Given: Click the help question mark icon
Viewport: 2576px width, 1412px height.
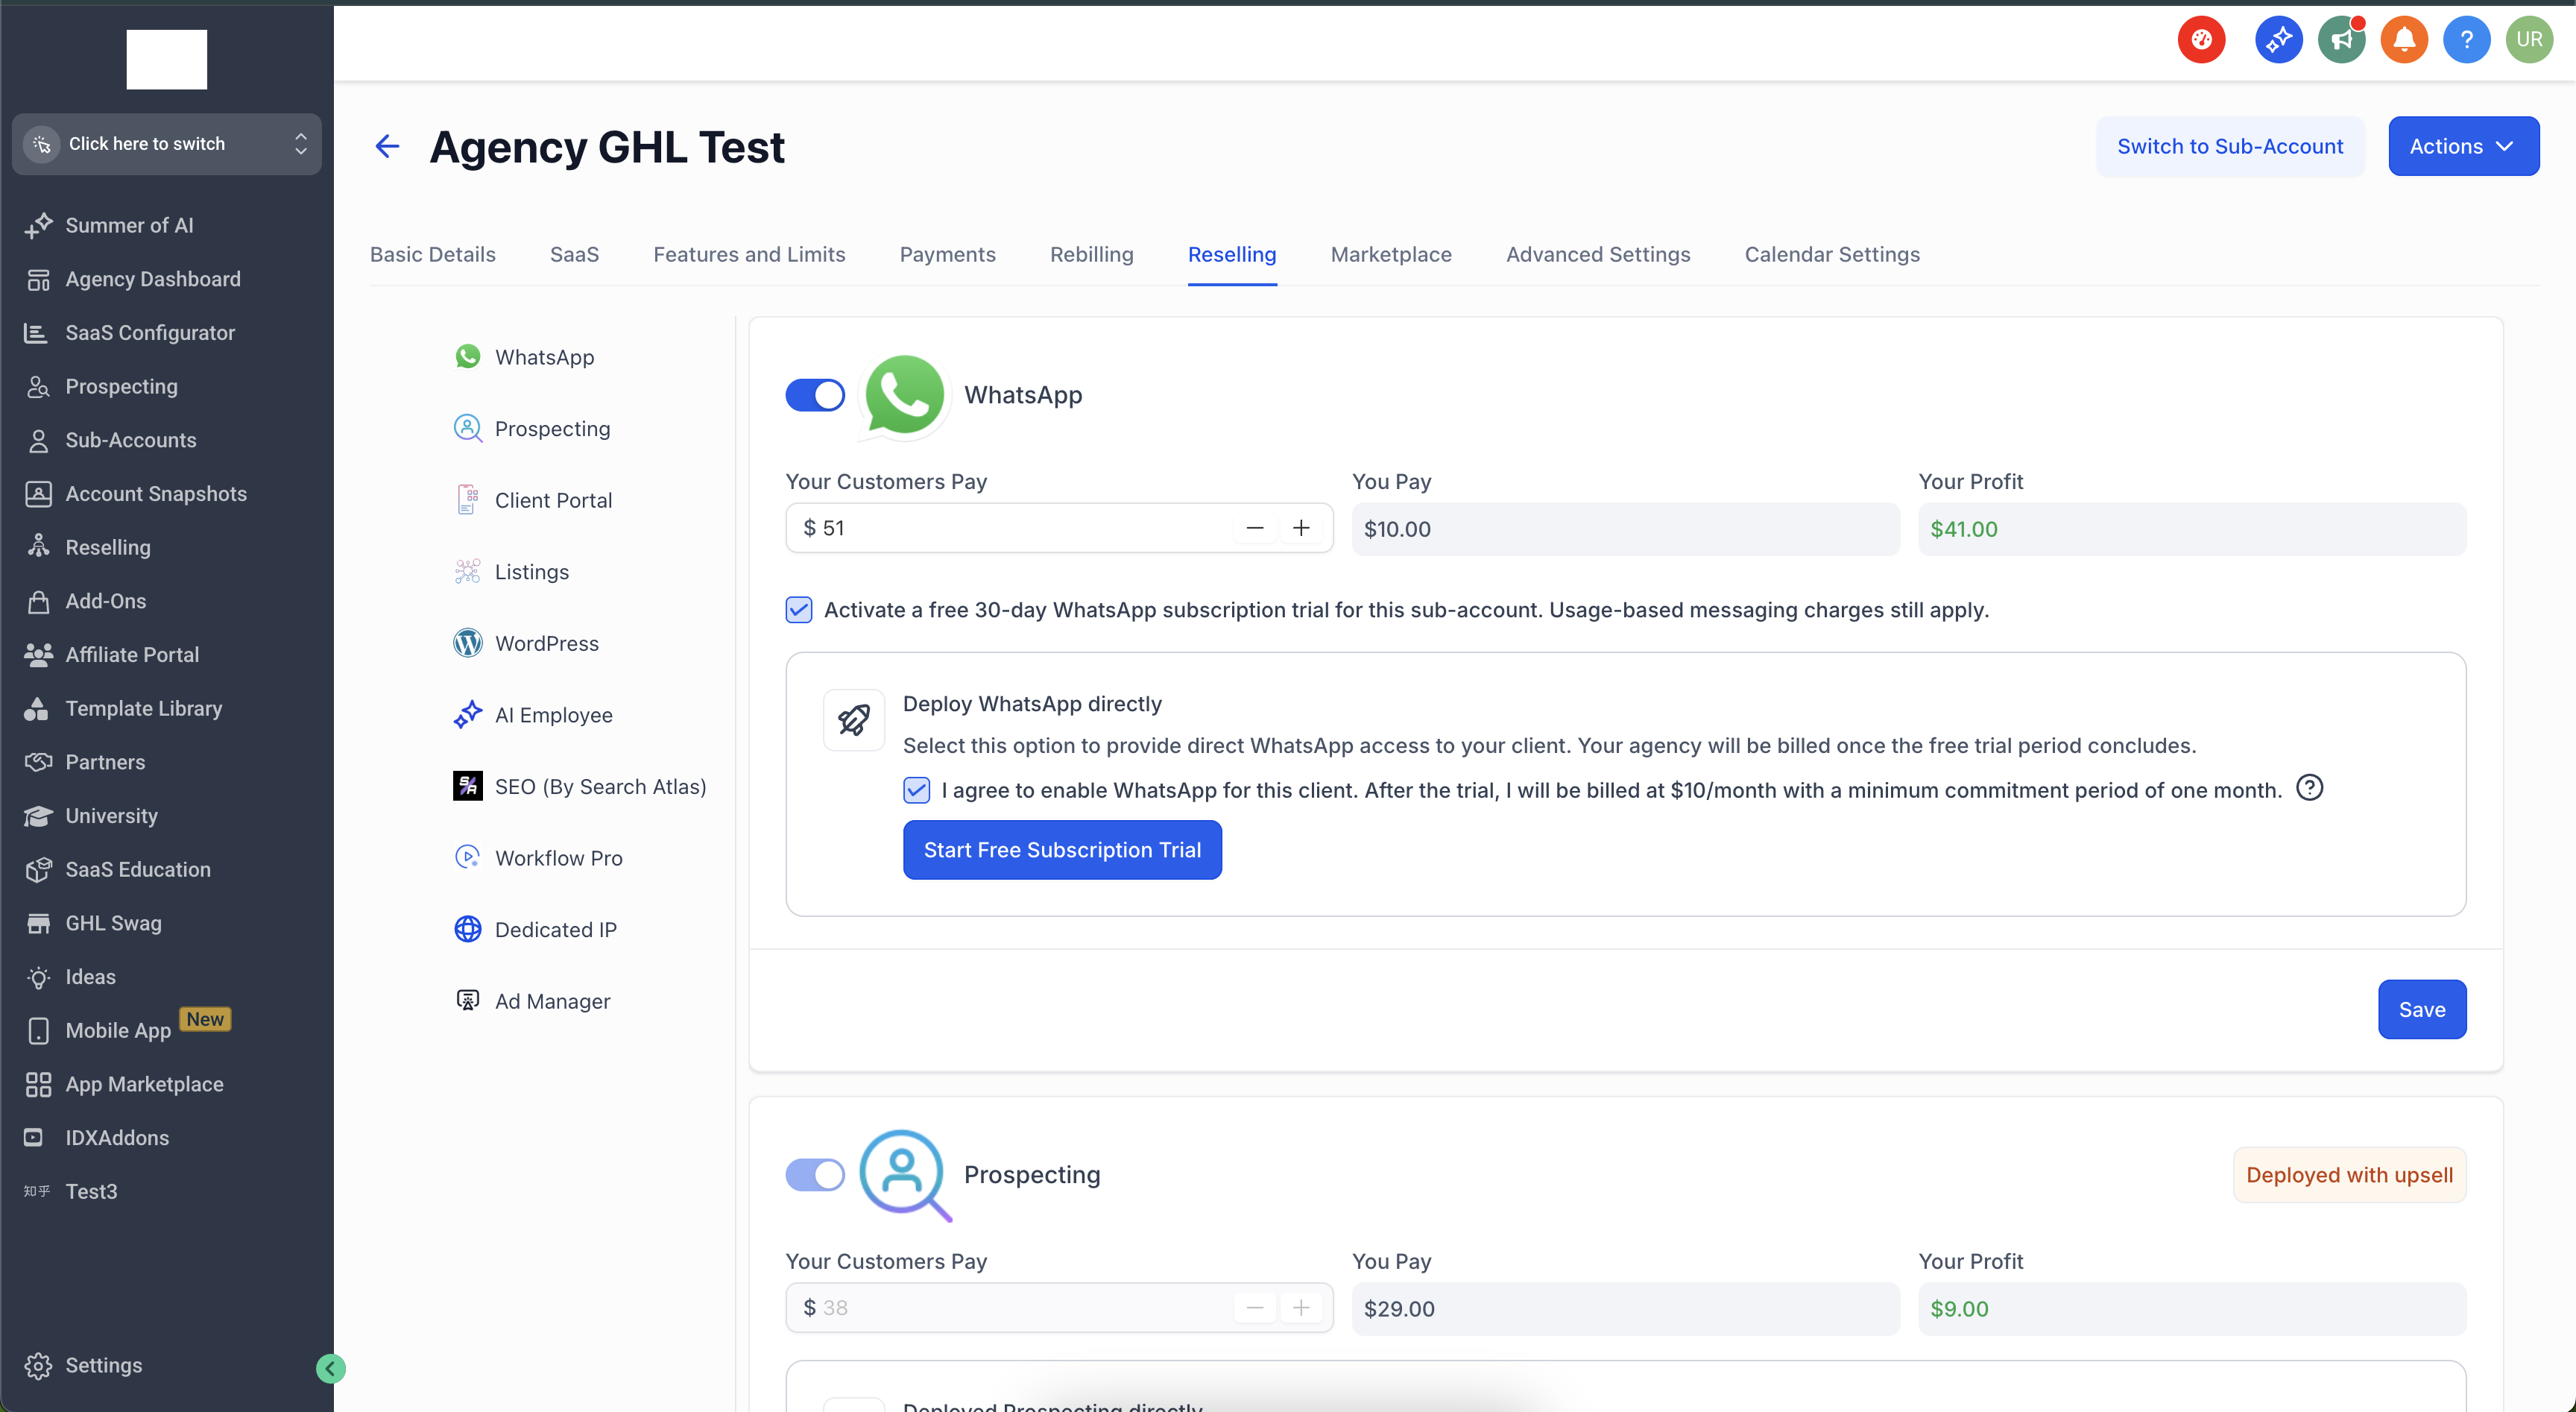Looking at the screenshot, I should (2466, 40).
